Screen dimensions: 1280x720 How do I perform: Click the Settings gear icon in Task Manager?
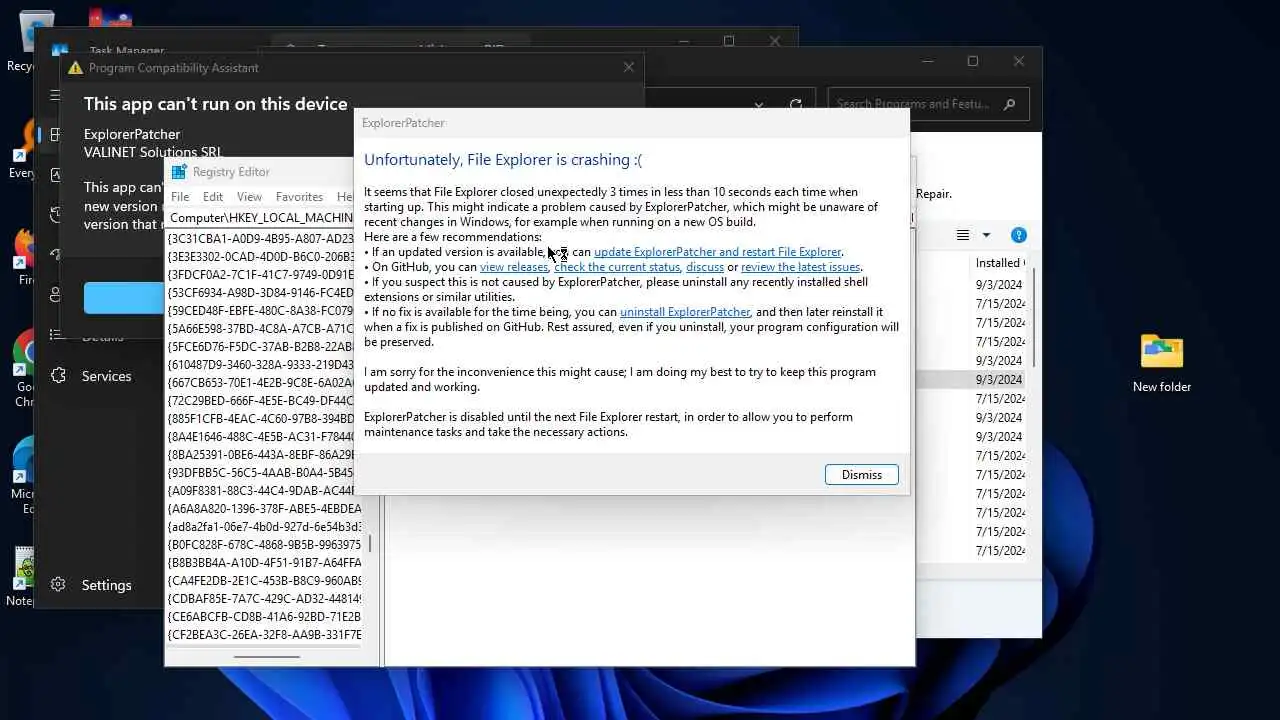[x=59, y=585]
